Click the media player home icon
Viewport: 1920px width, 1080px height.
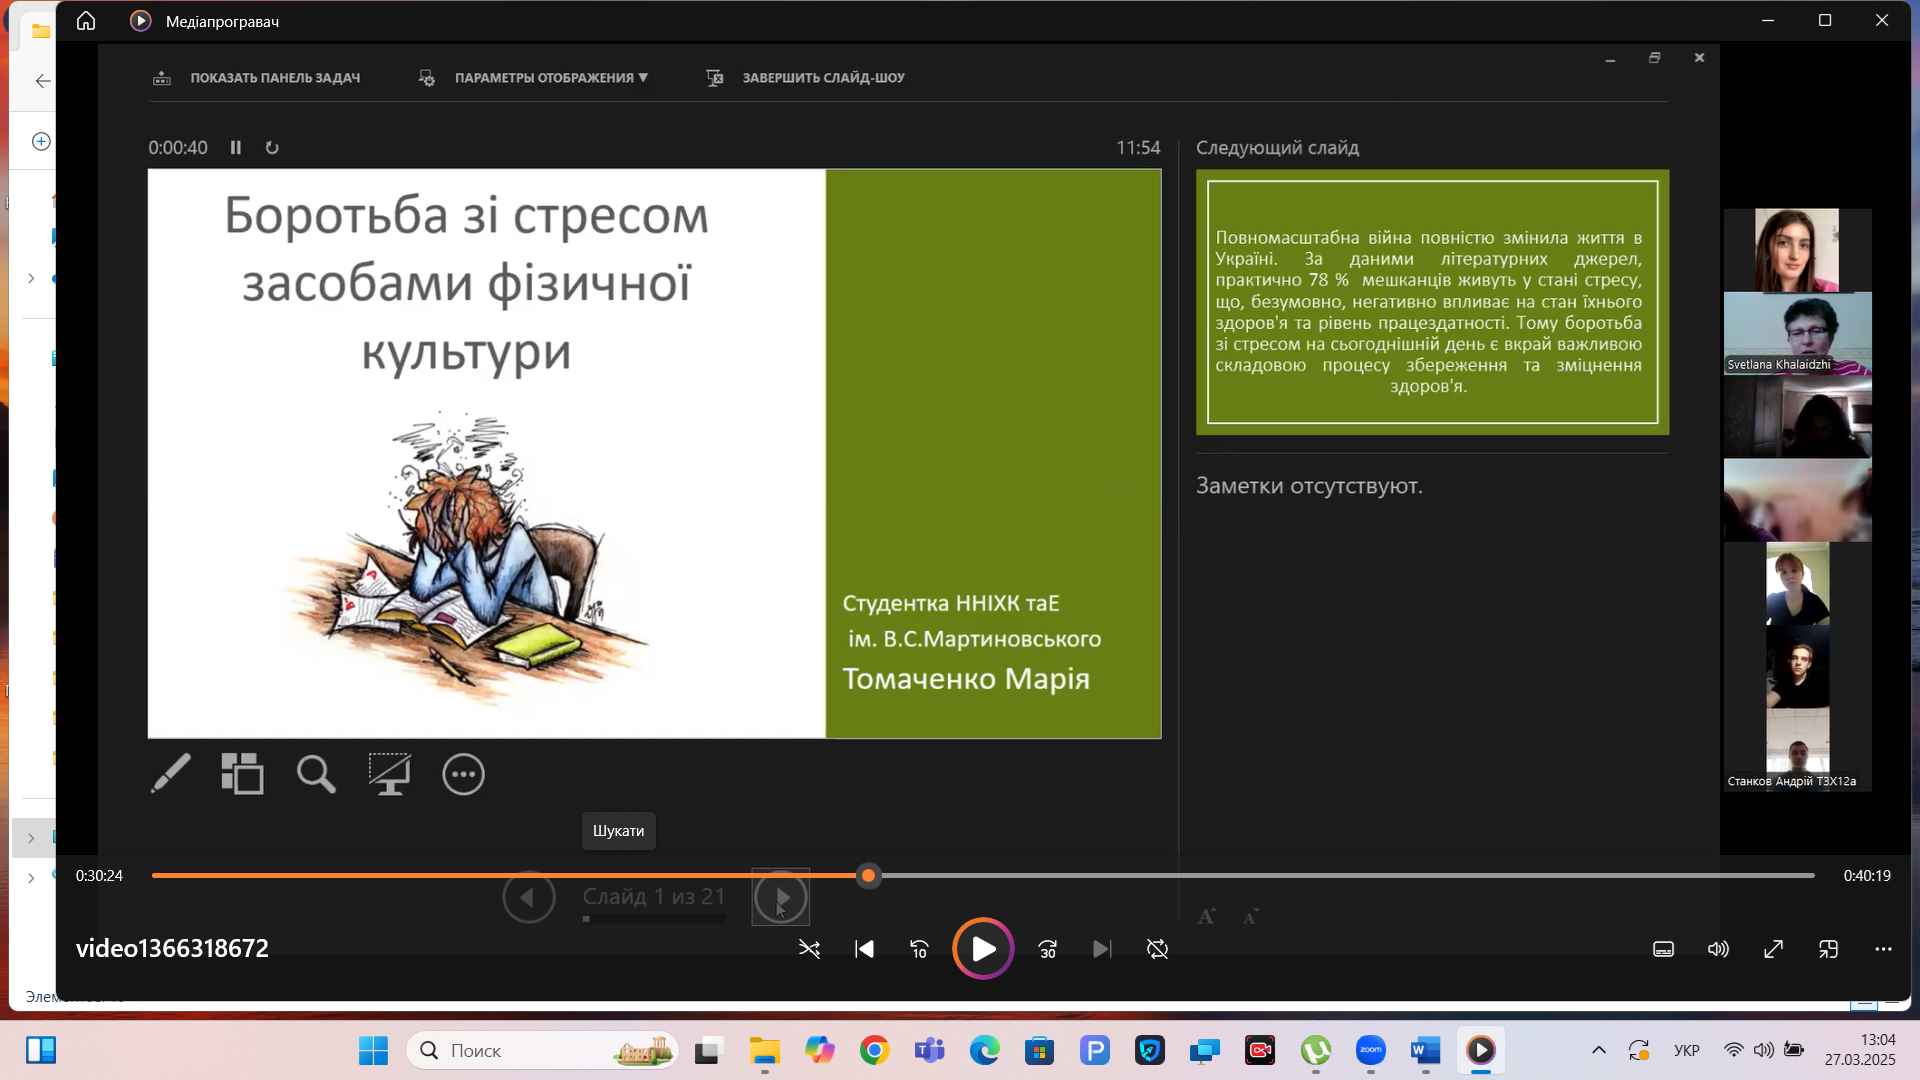coord(86,21)
